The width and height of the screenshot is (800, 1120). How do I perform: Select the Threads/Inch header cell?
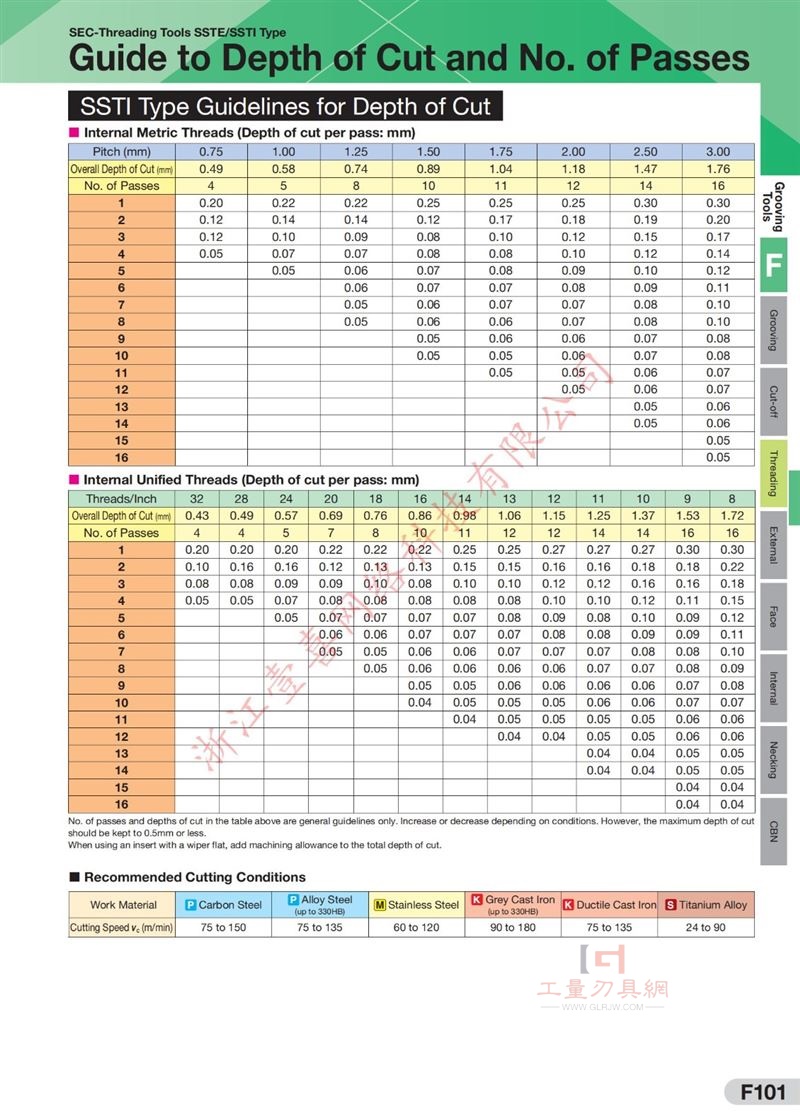pyautogui.click(x=121, y=499)
